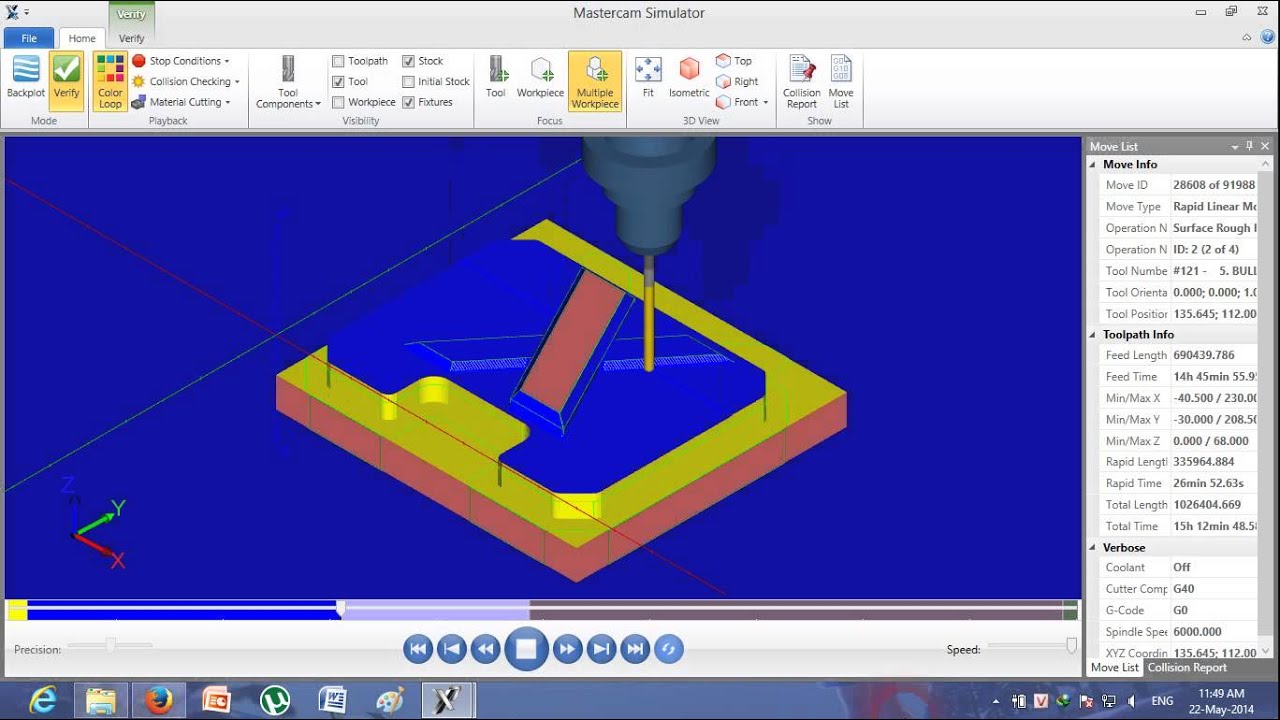Image resolution: width=1280 pixels, height=720 pixels.
Task: Switch to Backplot mode
Action: pos(26,79)
